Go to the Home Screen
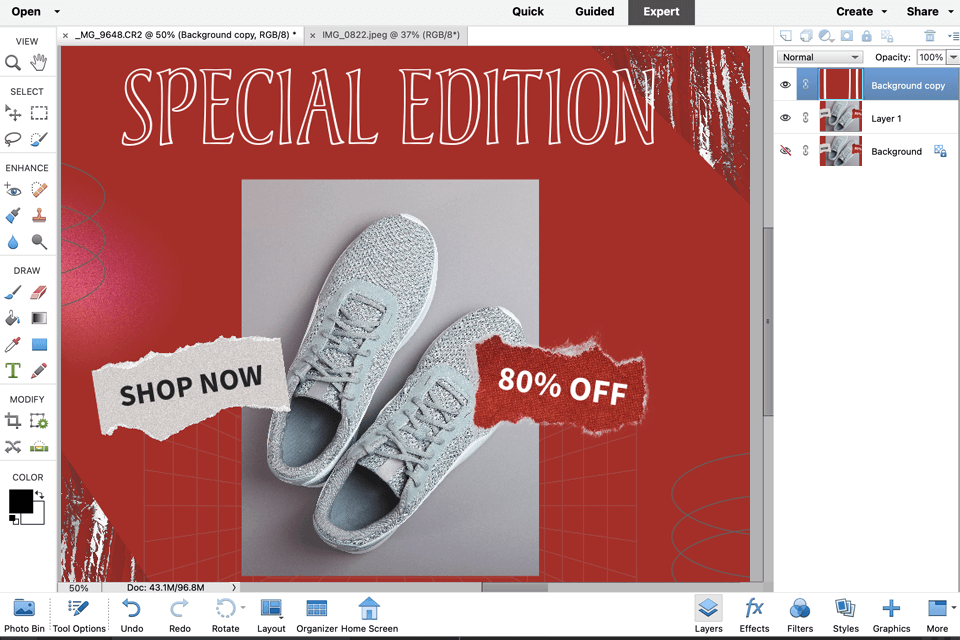The width and height of the screenshot is (960, 640). click(x=369, y=616)
